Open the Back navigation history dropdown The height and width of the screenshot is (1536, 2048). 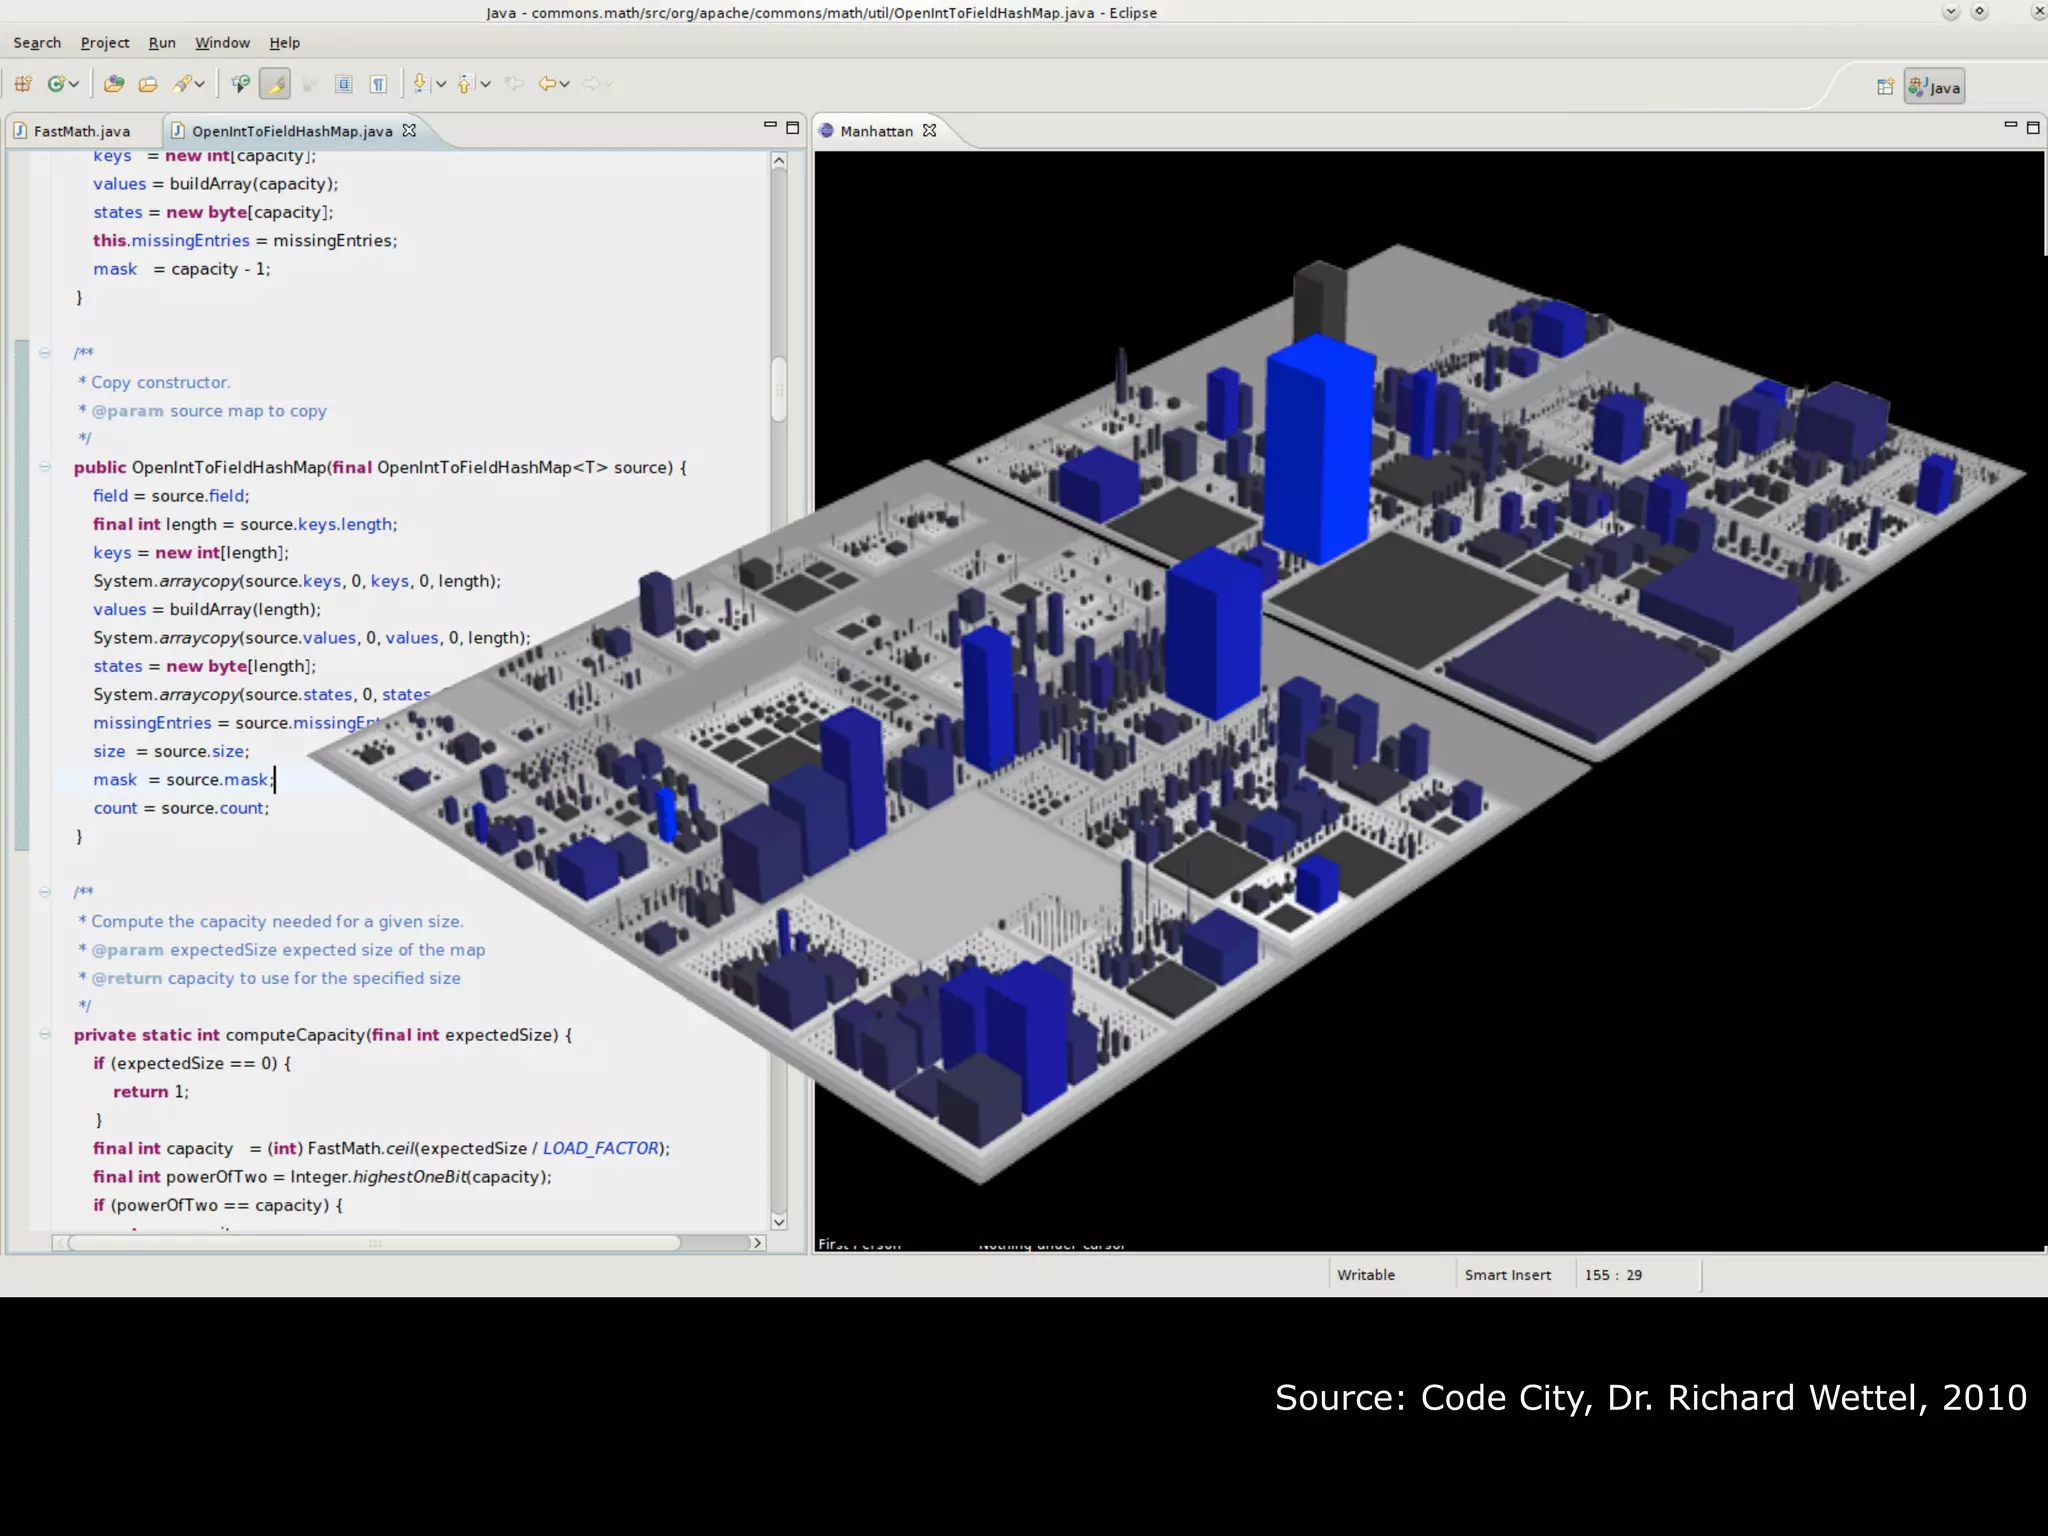[x=565, y=85]
